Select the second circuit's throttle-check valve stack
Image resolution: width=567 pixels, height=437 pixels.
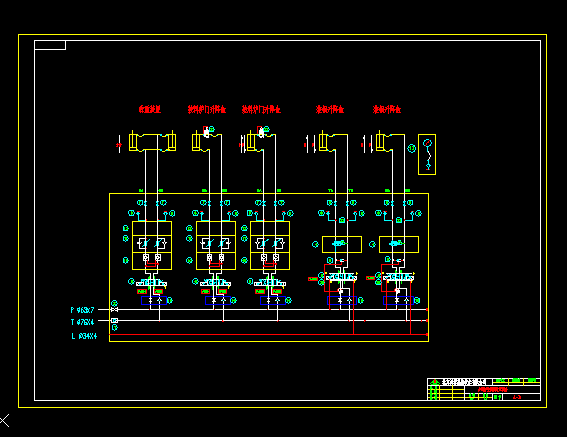pos(216,246)
